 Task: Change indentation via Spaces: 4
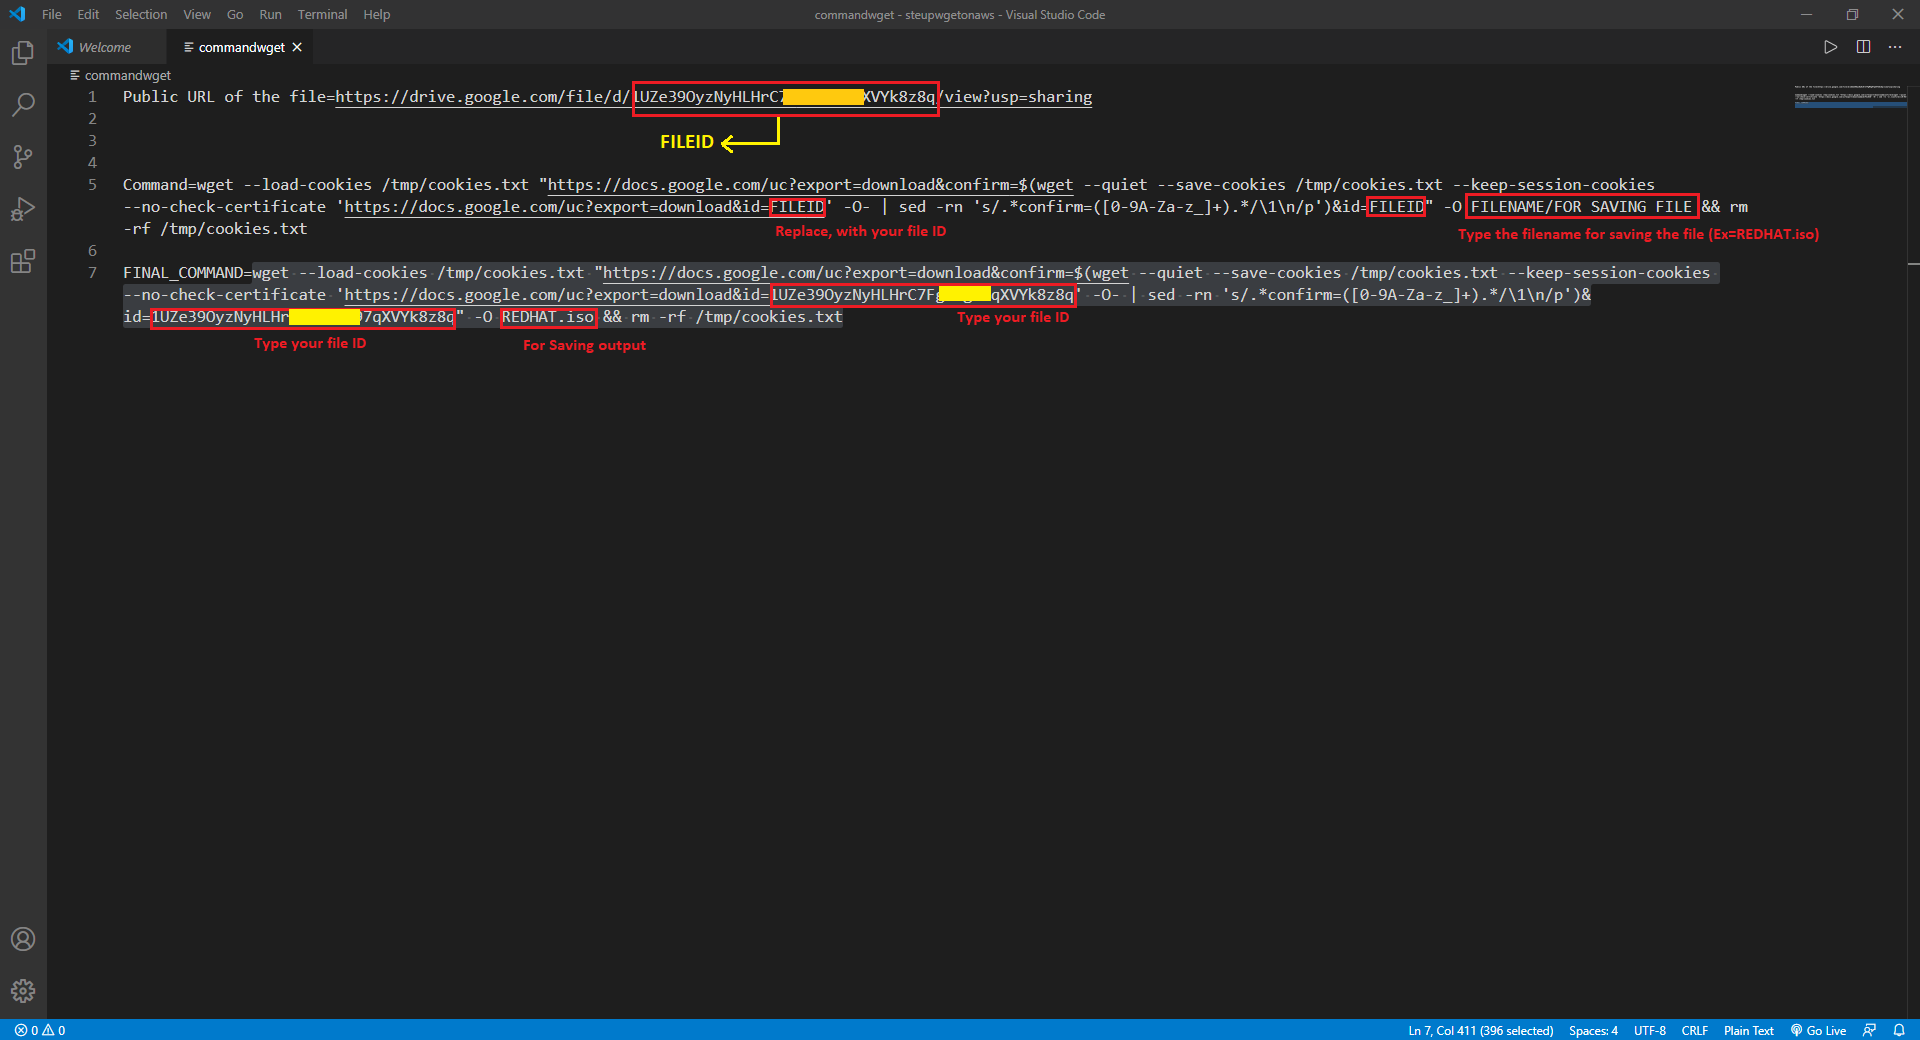tap(1593, 1030)
